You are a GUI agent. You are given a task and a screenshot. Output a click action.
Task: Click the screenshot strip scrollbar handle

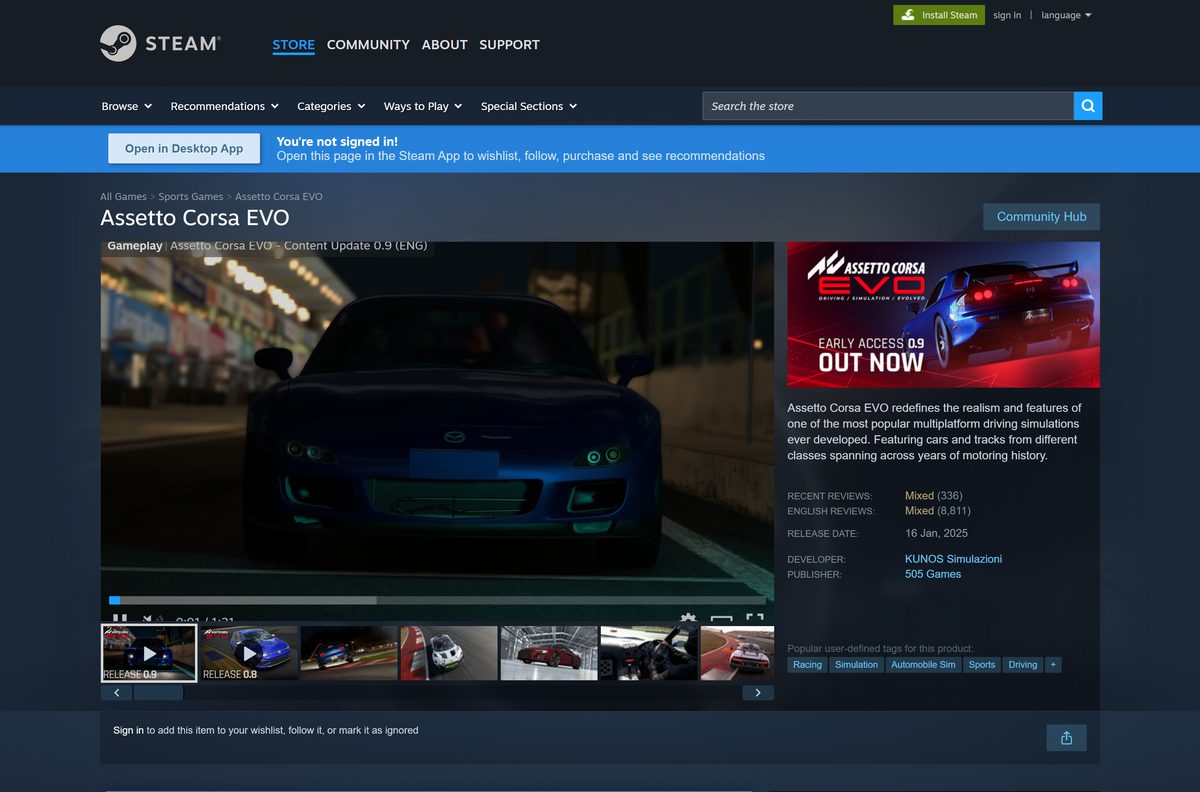click(158, 692)
